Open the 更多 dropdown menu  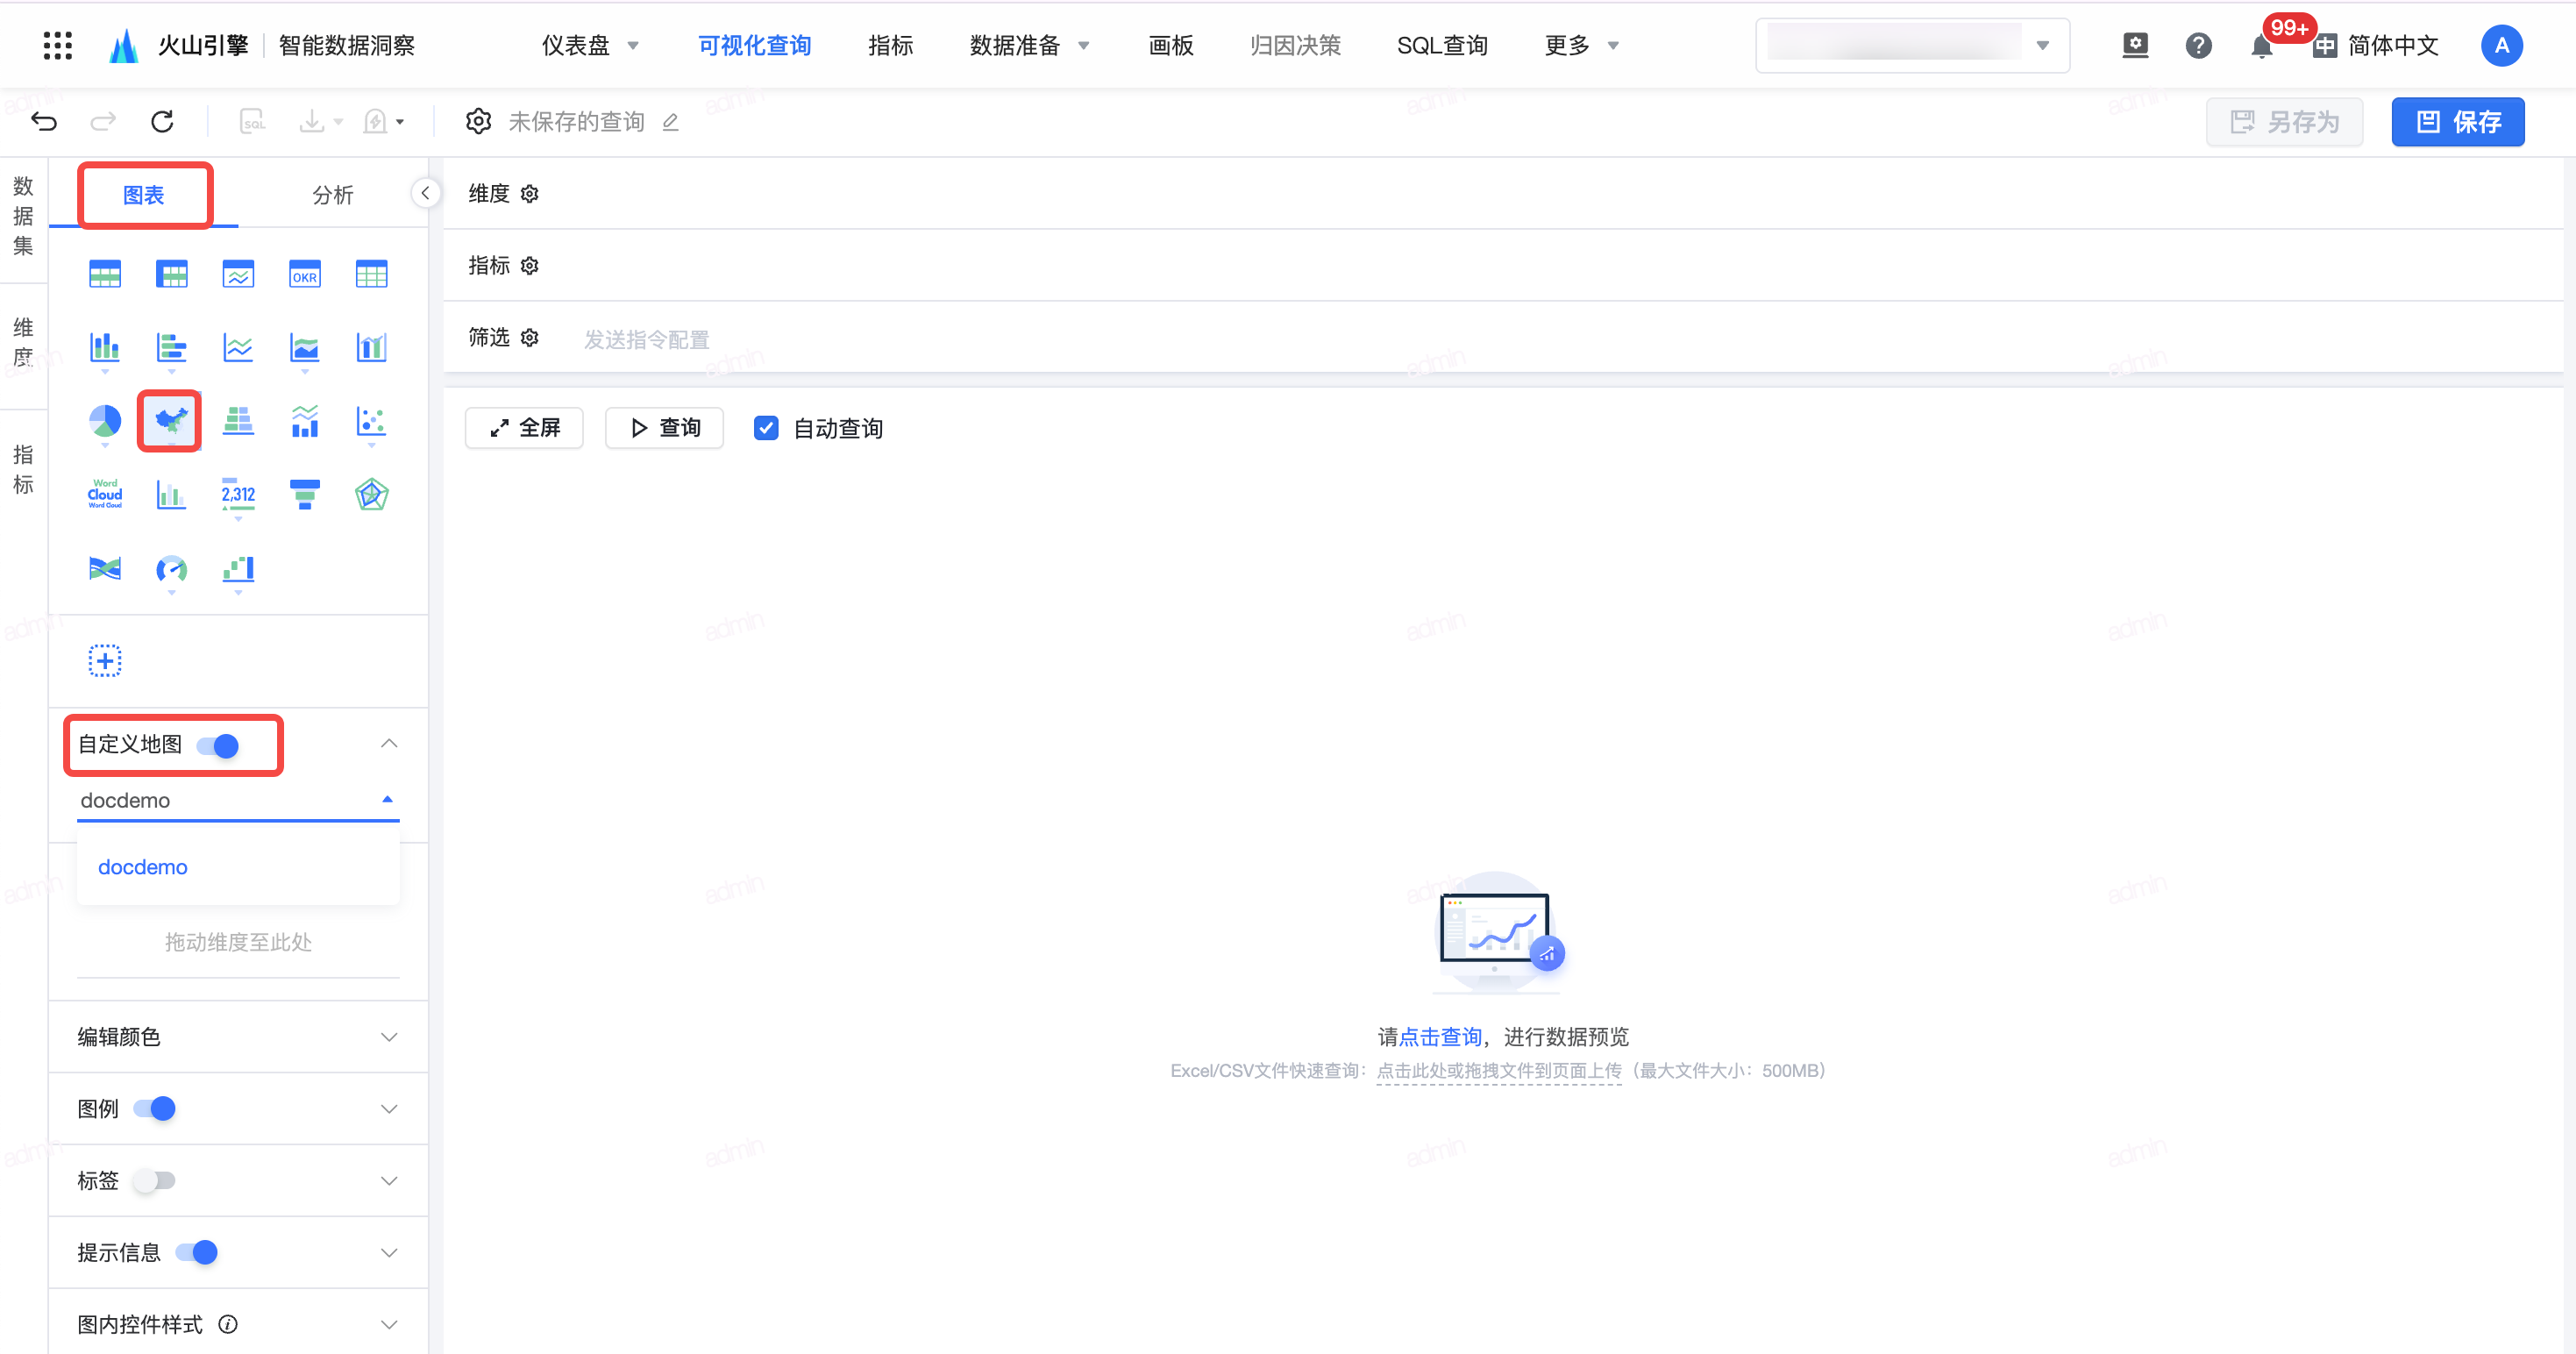click(x=1580, y=45)
